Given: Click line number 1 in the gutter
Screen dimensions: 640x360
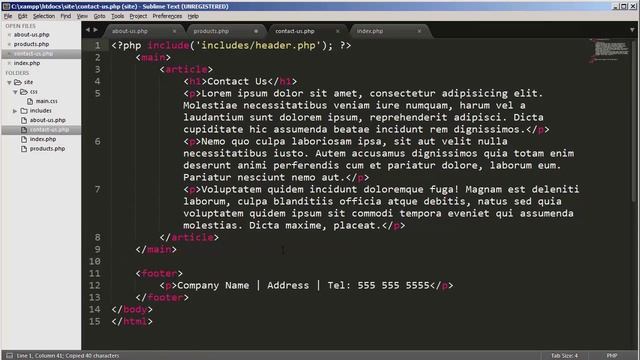Looking at the screenshot, I should (98, 45).
